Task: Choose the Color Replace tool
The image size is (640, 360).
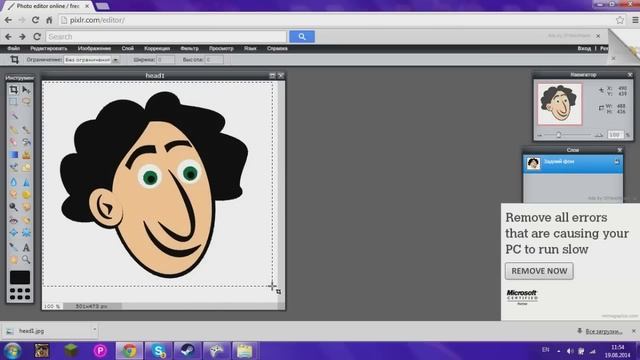Action: [13, 167]
